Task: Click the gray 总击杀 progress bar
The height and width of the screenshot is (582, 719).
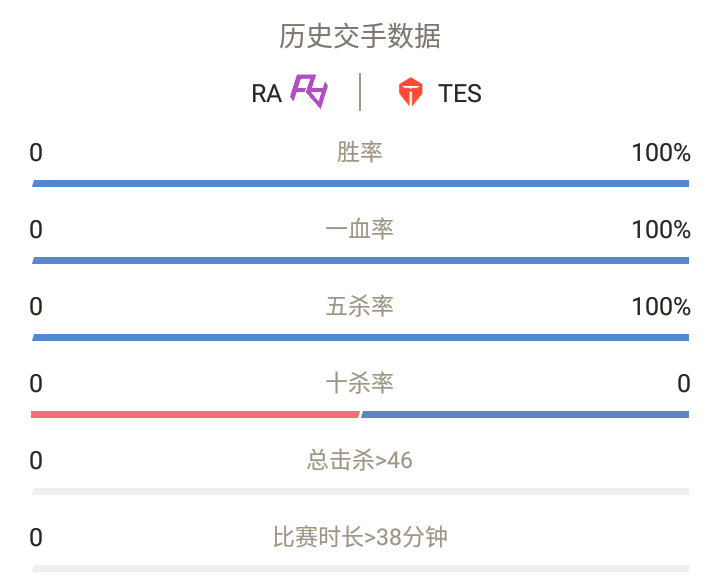Action: (x=360, y=492)
